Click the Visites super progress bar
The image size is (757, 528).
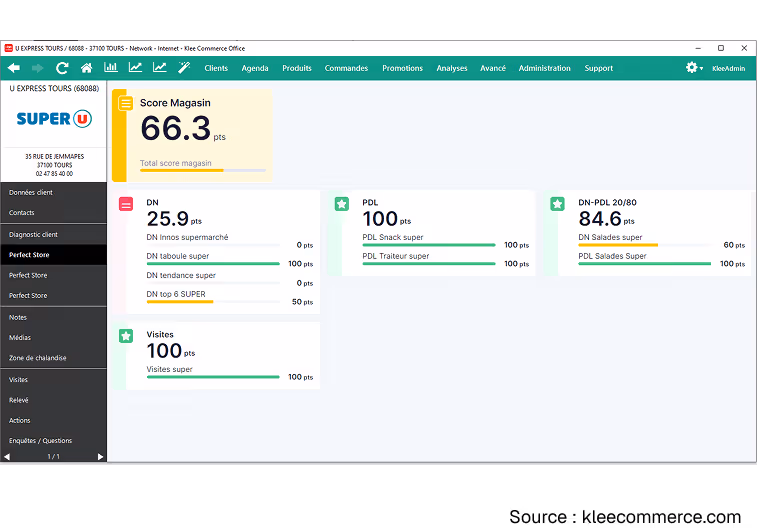click(x=213, y=376)
